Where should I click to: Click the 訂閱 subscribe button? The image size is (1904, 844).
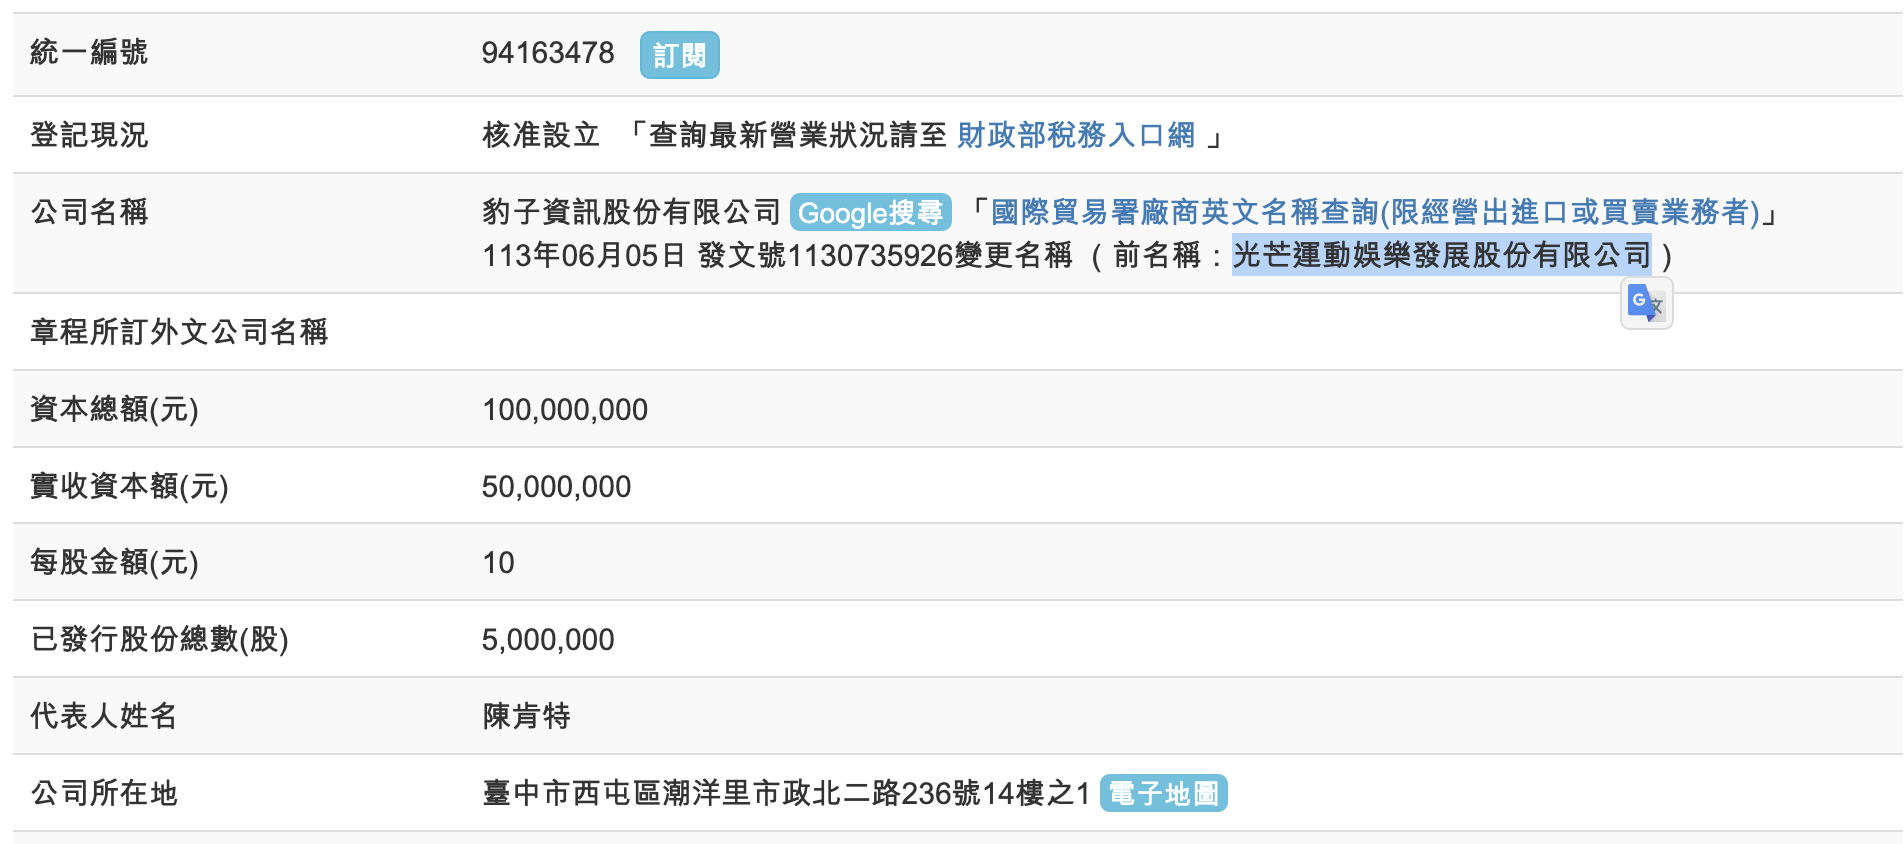(x=679, y=55)
